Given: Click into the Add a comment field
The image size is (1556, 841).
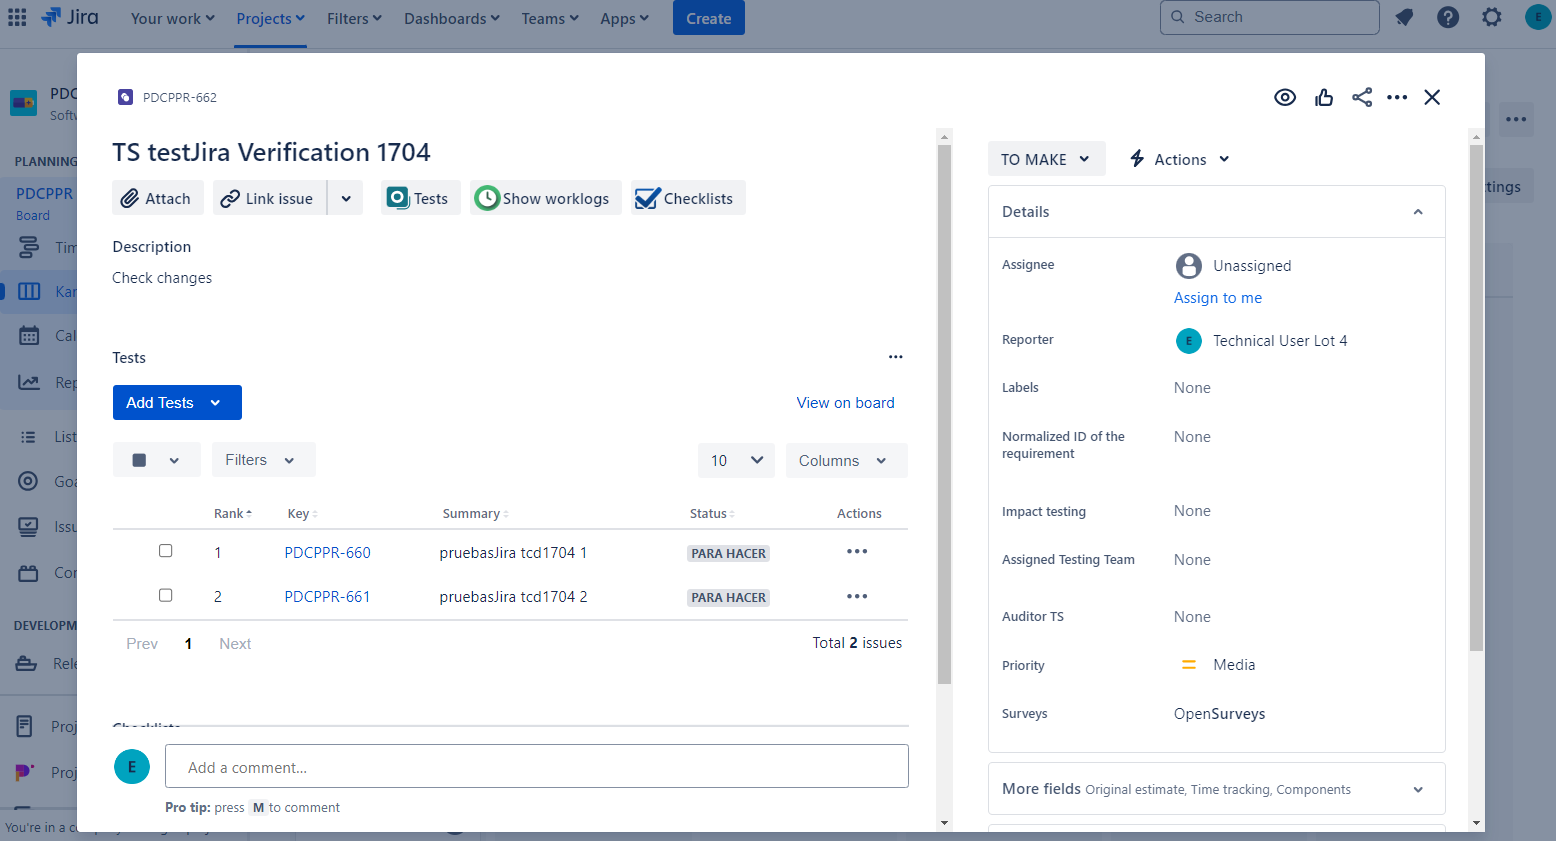Looking at the screenshot, I should tap(536, 767).
